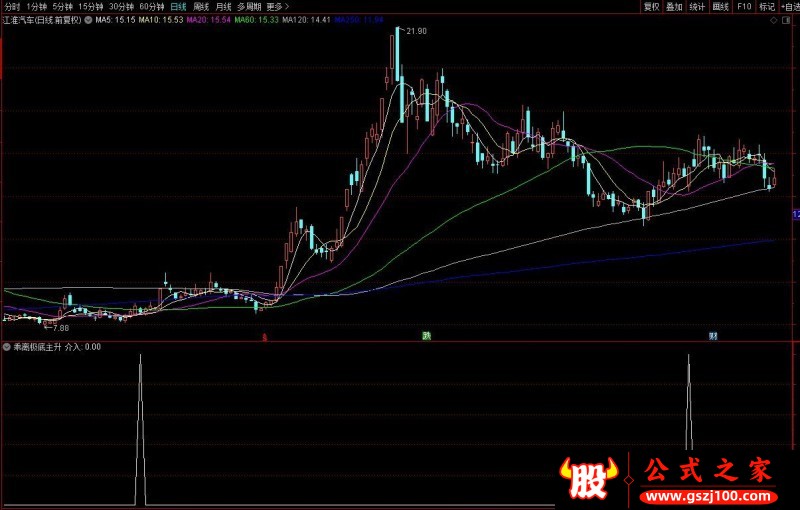800x510 pixels.
Task: Switch to 周线 weekly chart
Action: tap(201, 6)
